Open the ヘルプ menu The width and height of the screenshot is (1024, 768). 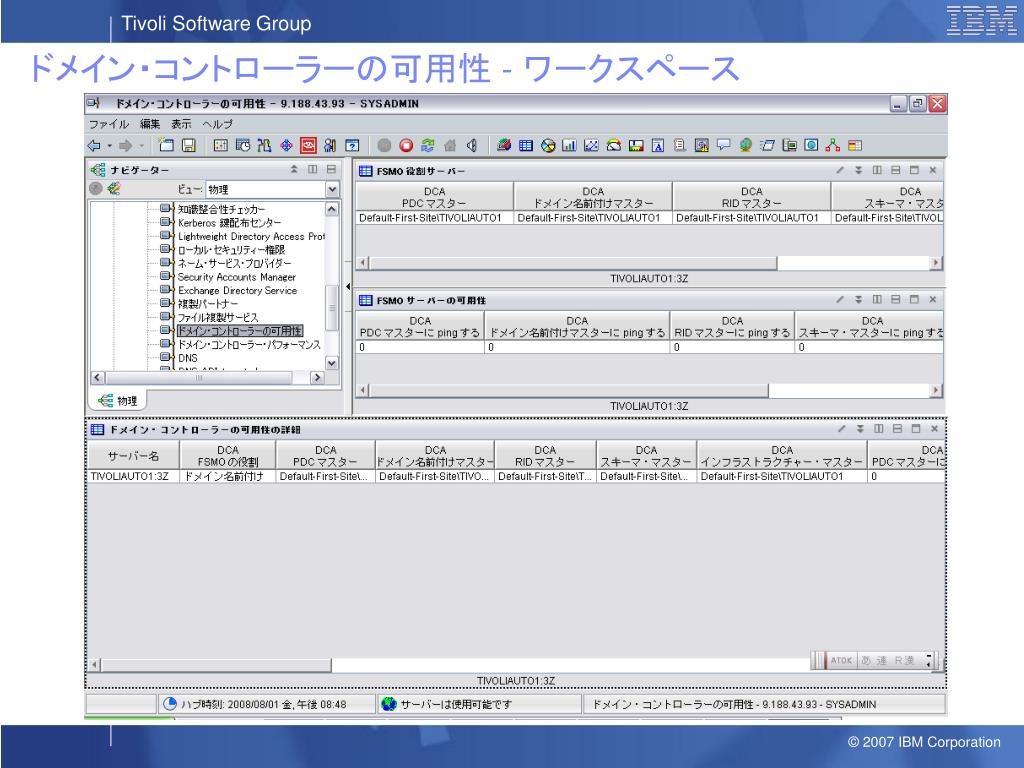click(217, 124)
